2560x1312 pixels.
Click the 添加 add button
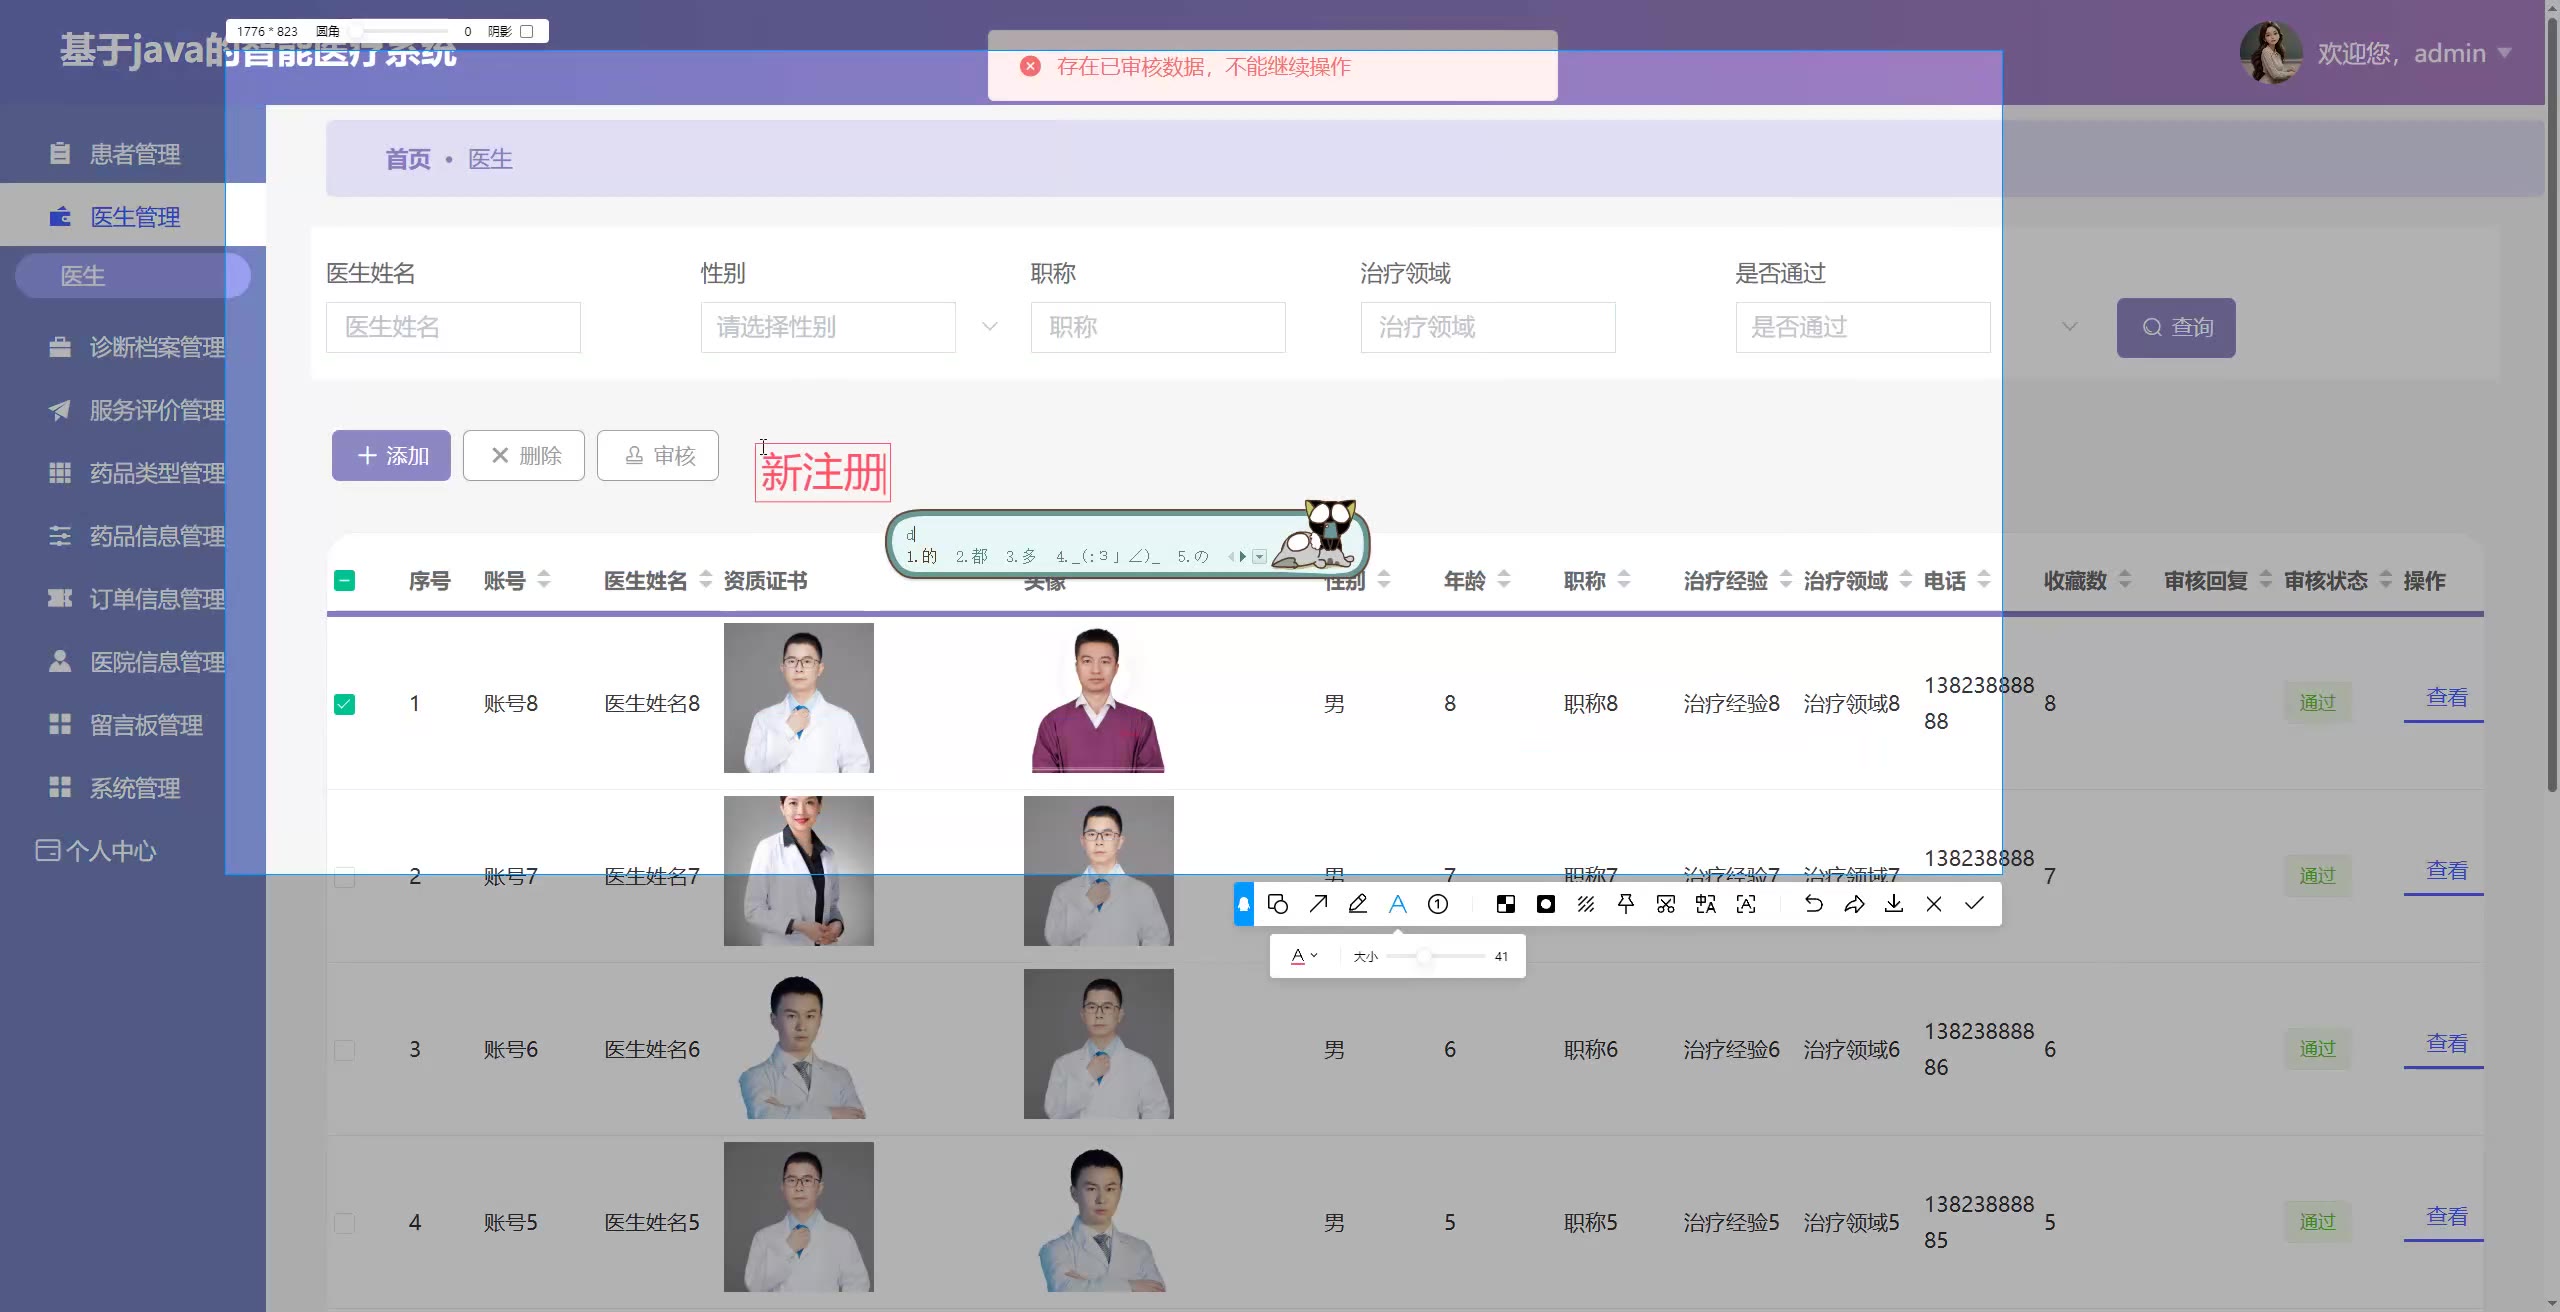coord(391,456)
